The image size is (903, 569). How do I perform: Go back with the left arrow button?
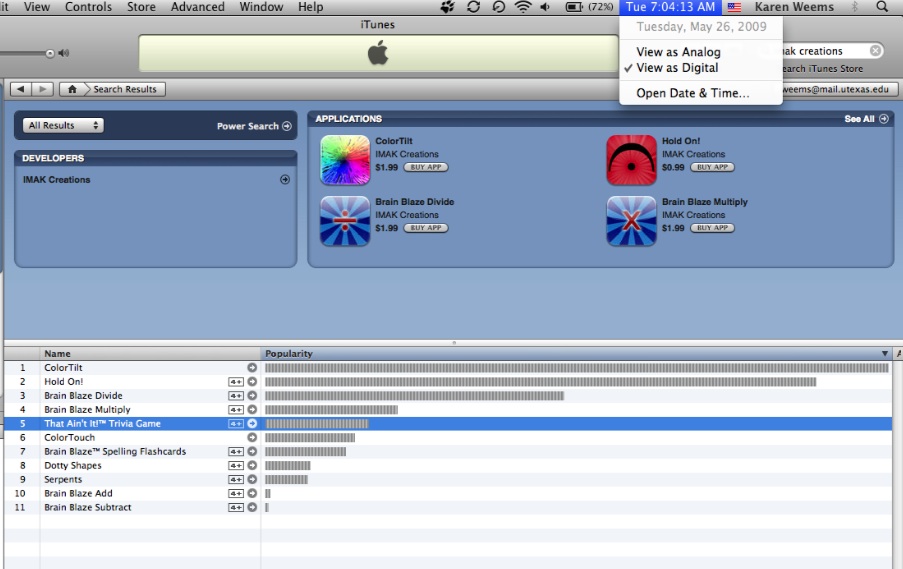tap(21, 89)
